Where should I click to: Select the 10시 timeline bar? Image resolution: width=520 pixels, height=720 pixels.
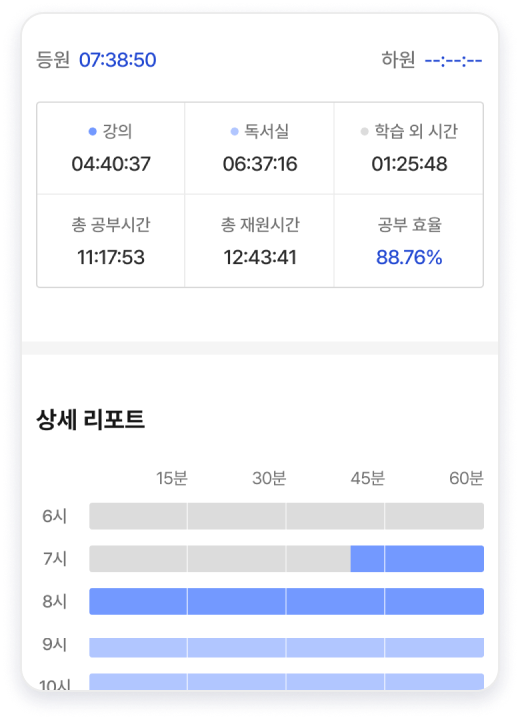(x=287, y=681)
